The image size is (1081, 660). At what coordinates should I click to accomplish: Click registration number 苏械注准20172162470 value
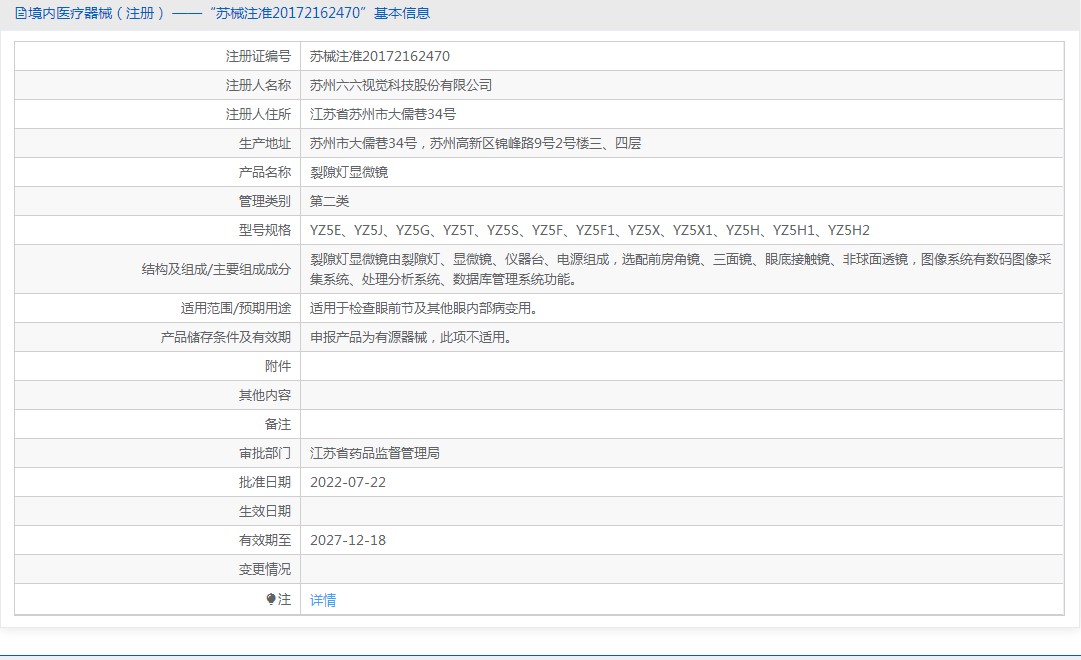380,57
